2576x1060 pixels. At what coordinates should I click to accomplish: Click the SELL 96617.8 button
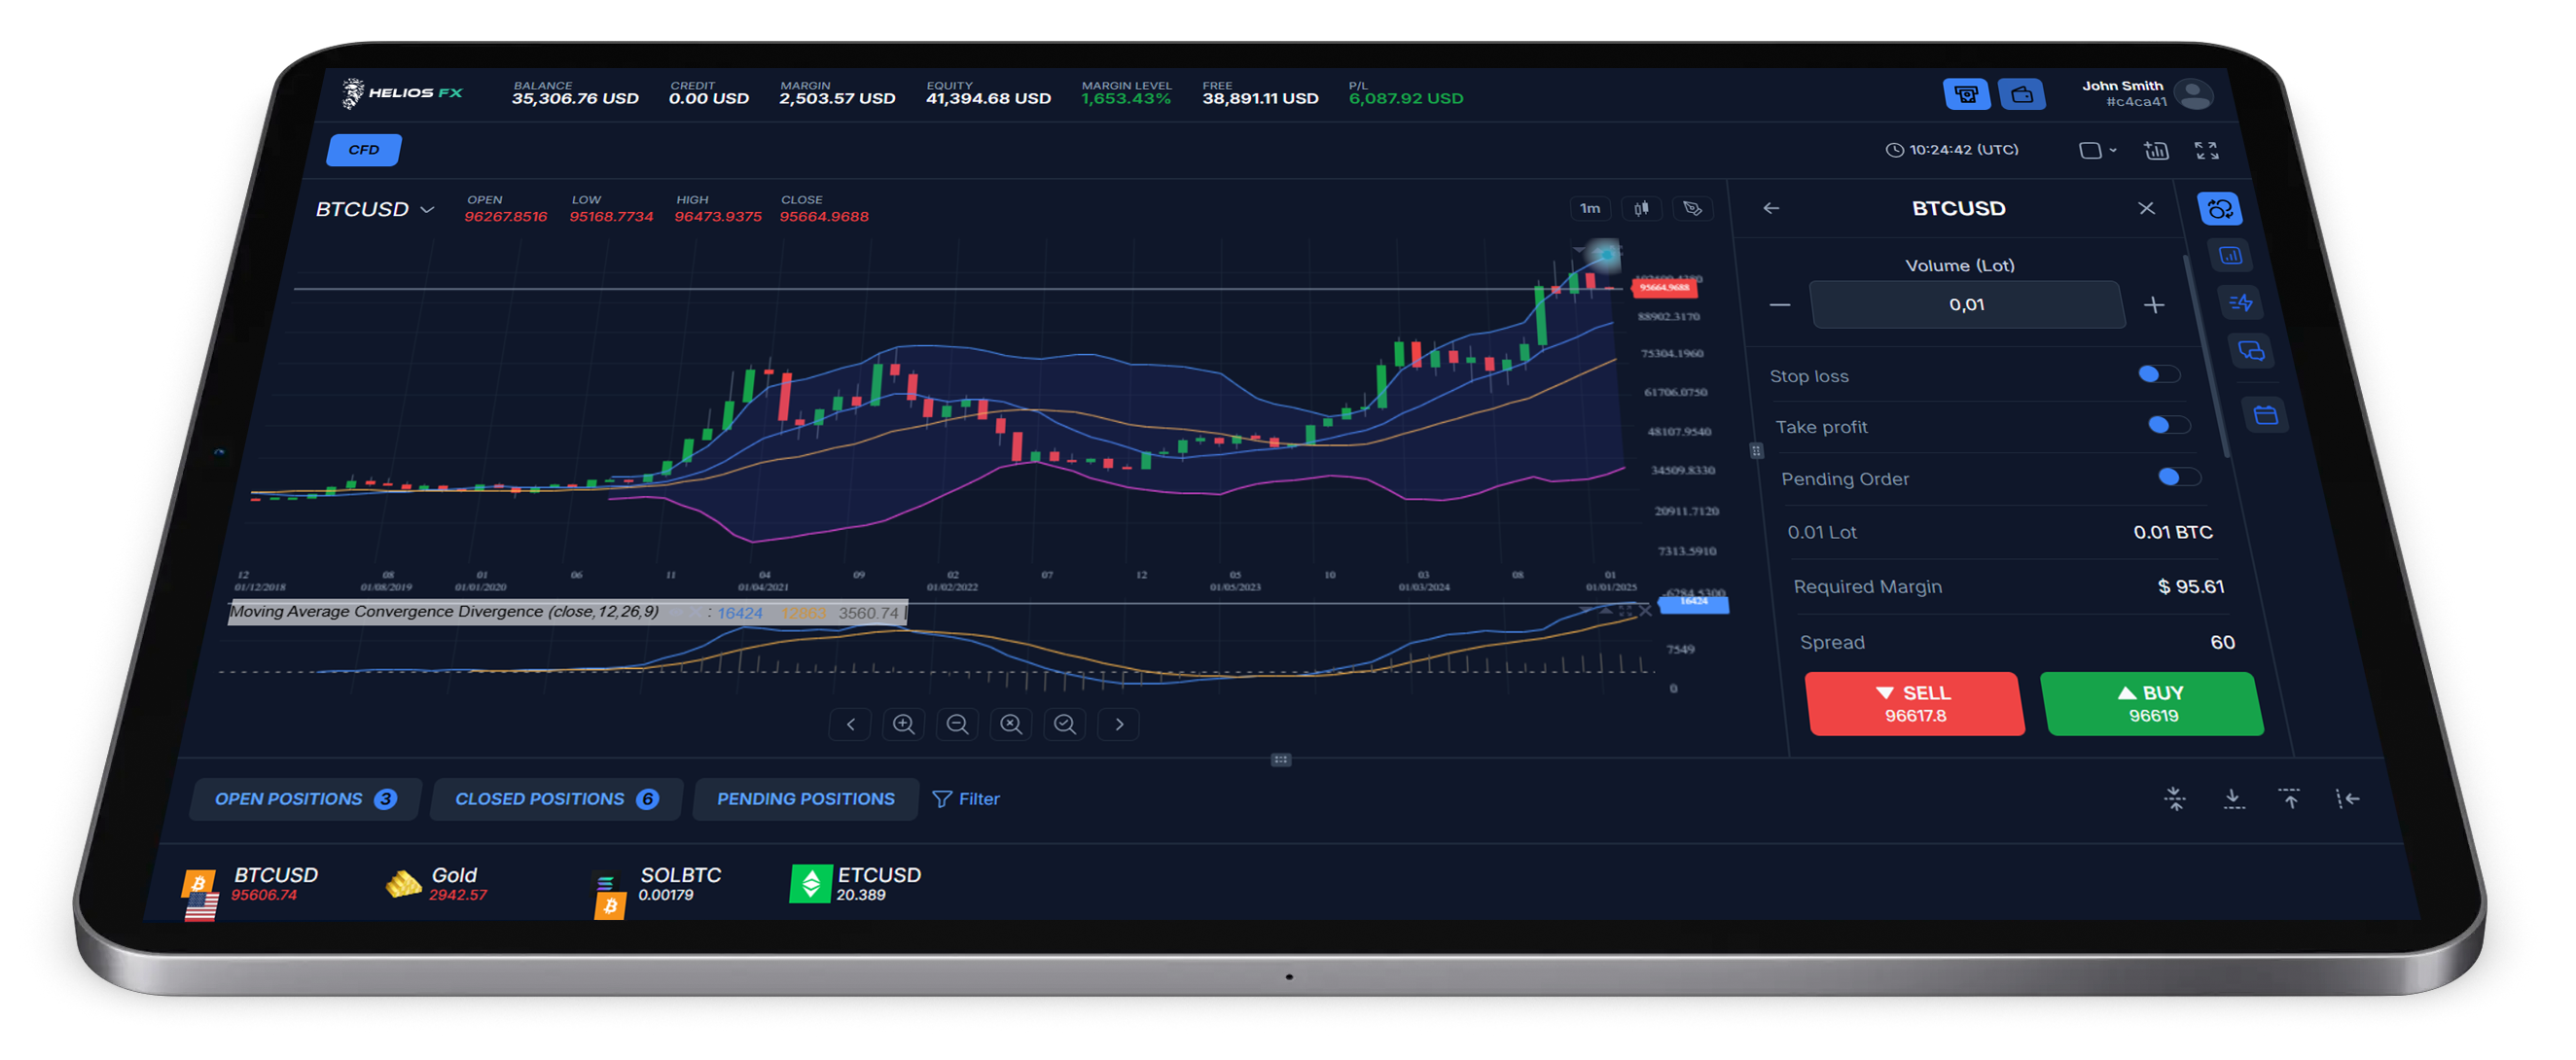1914,704
